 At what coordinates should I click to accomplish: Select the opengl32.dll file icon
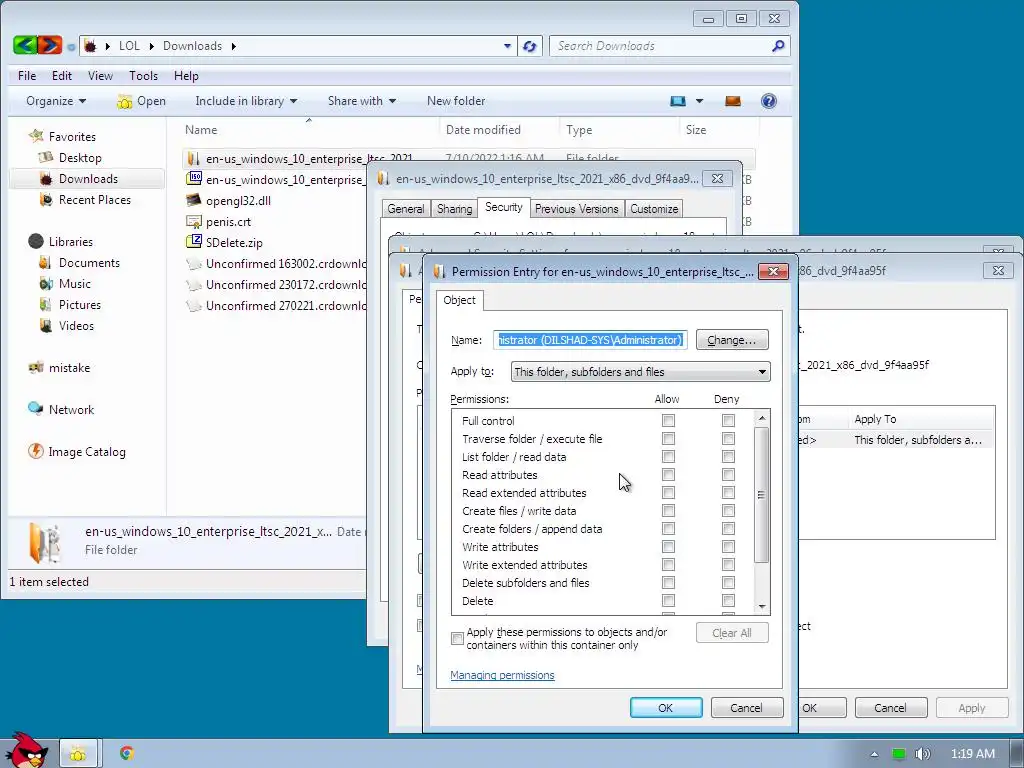[194, 200]
